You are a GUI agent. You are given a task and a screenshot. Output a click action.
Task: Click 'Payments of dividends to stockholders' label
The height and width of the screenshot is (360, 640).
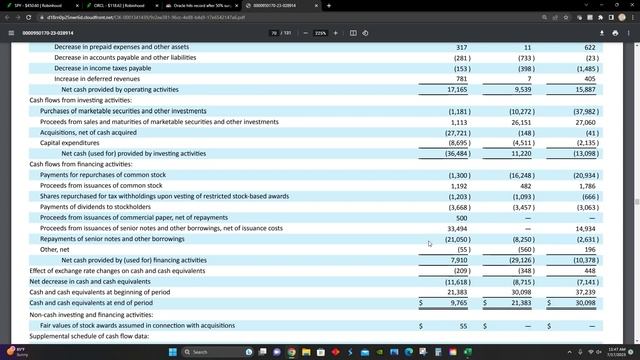click(95, 207)
